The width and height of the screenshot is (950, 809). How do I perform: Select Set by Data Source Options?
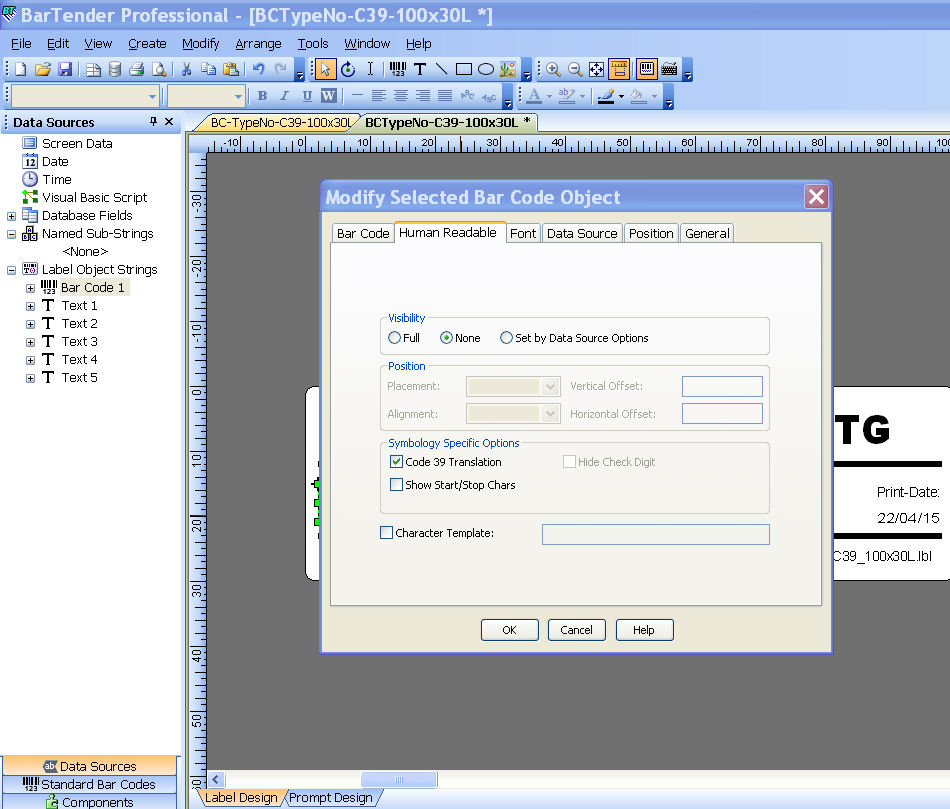point(574,338)
